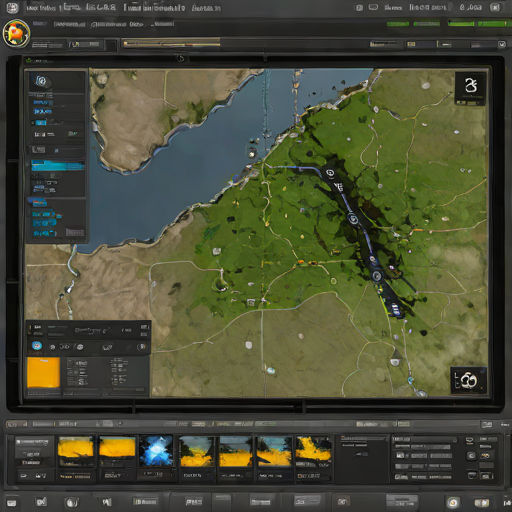Pick the large orange color swatch
This screenshot has width=512, height=512.
pos(43,372)
